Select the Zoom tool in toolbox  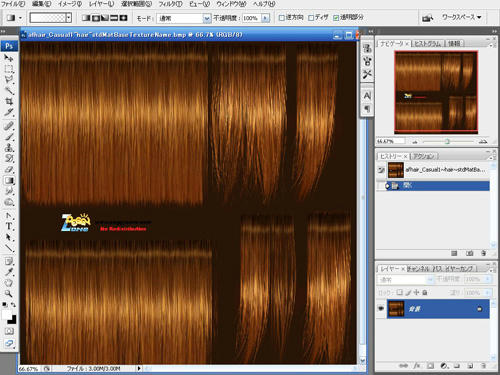pyautogui.click(x=9, y=294)
